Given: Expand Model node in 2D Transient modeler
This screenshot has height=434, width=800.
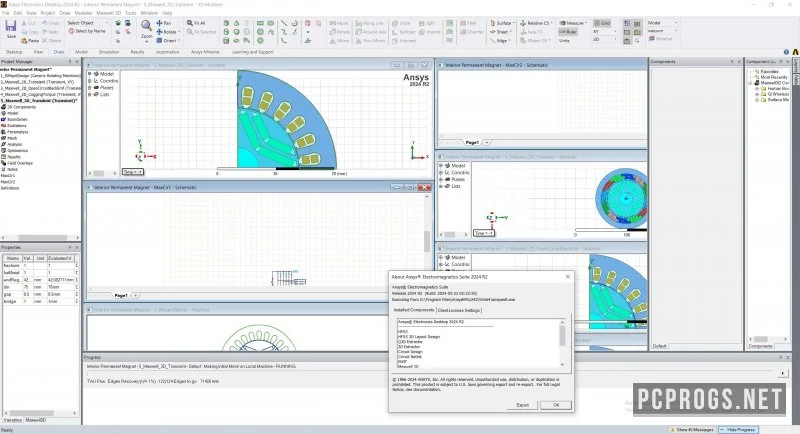Looking at the screenshot, I should [90, 74].
